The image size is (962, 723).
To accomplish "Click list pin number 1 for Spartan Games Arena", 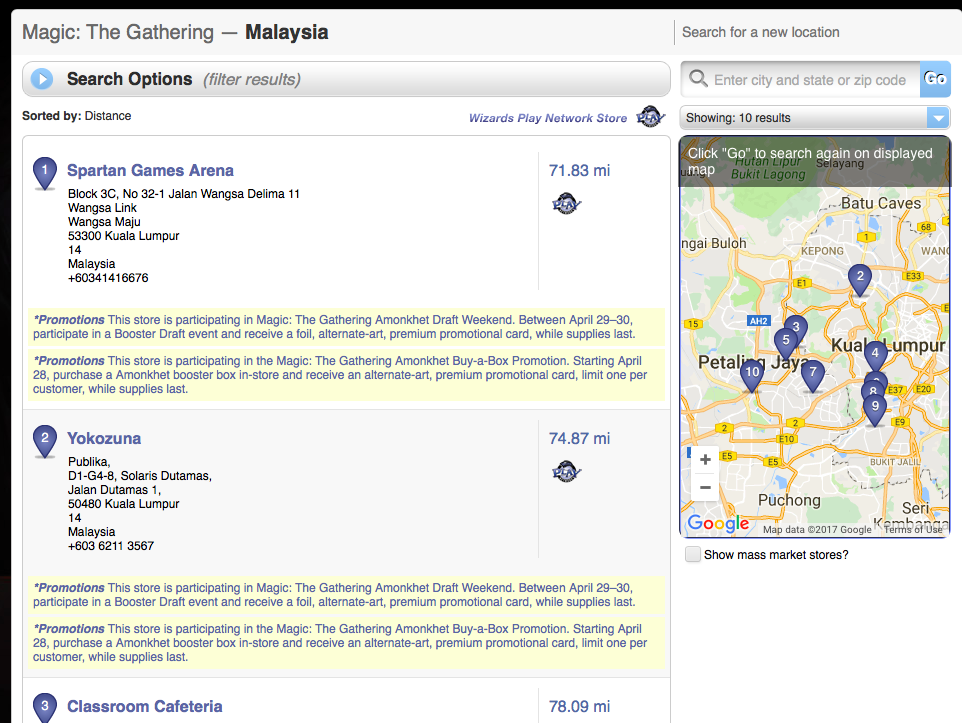I will [x=45, y=174].
